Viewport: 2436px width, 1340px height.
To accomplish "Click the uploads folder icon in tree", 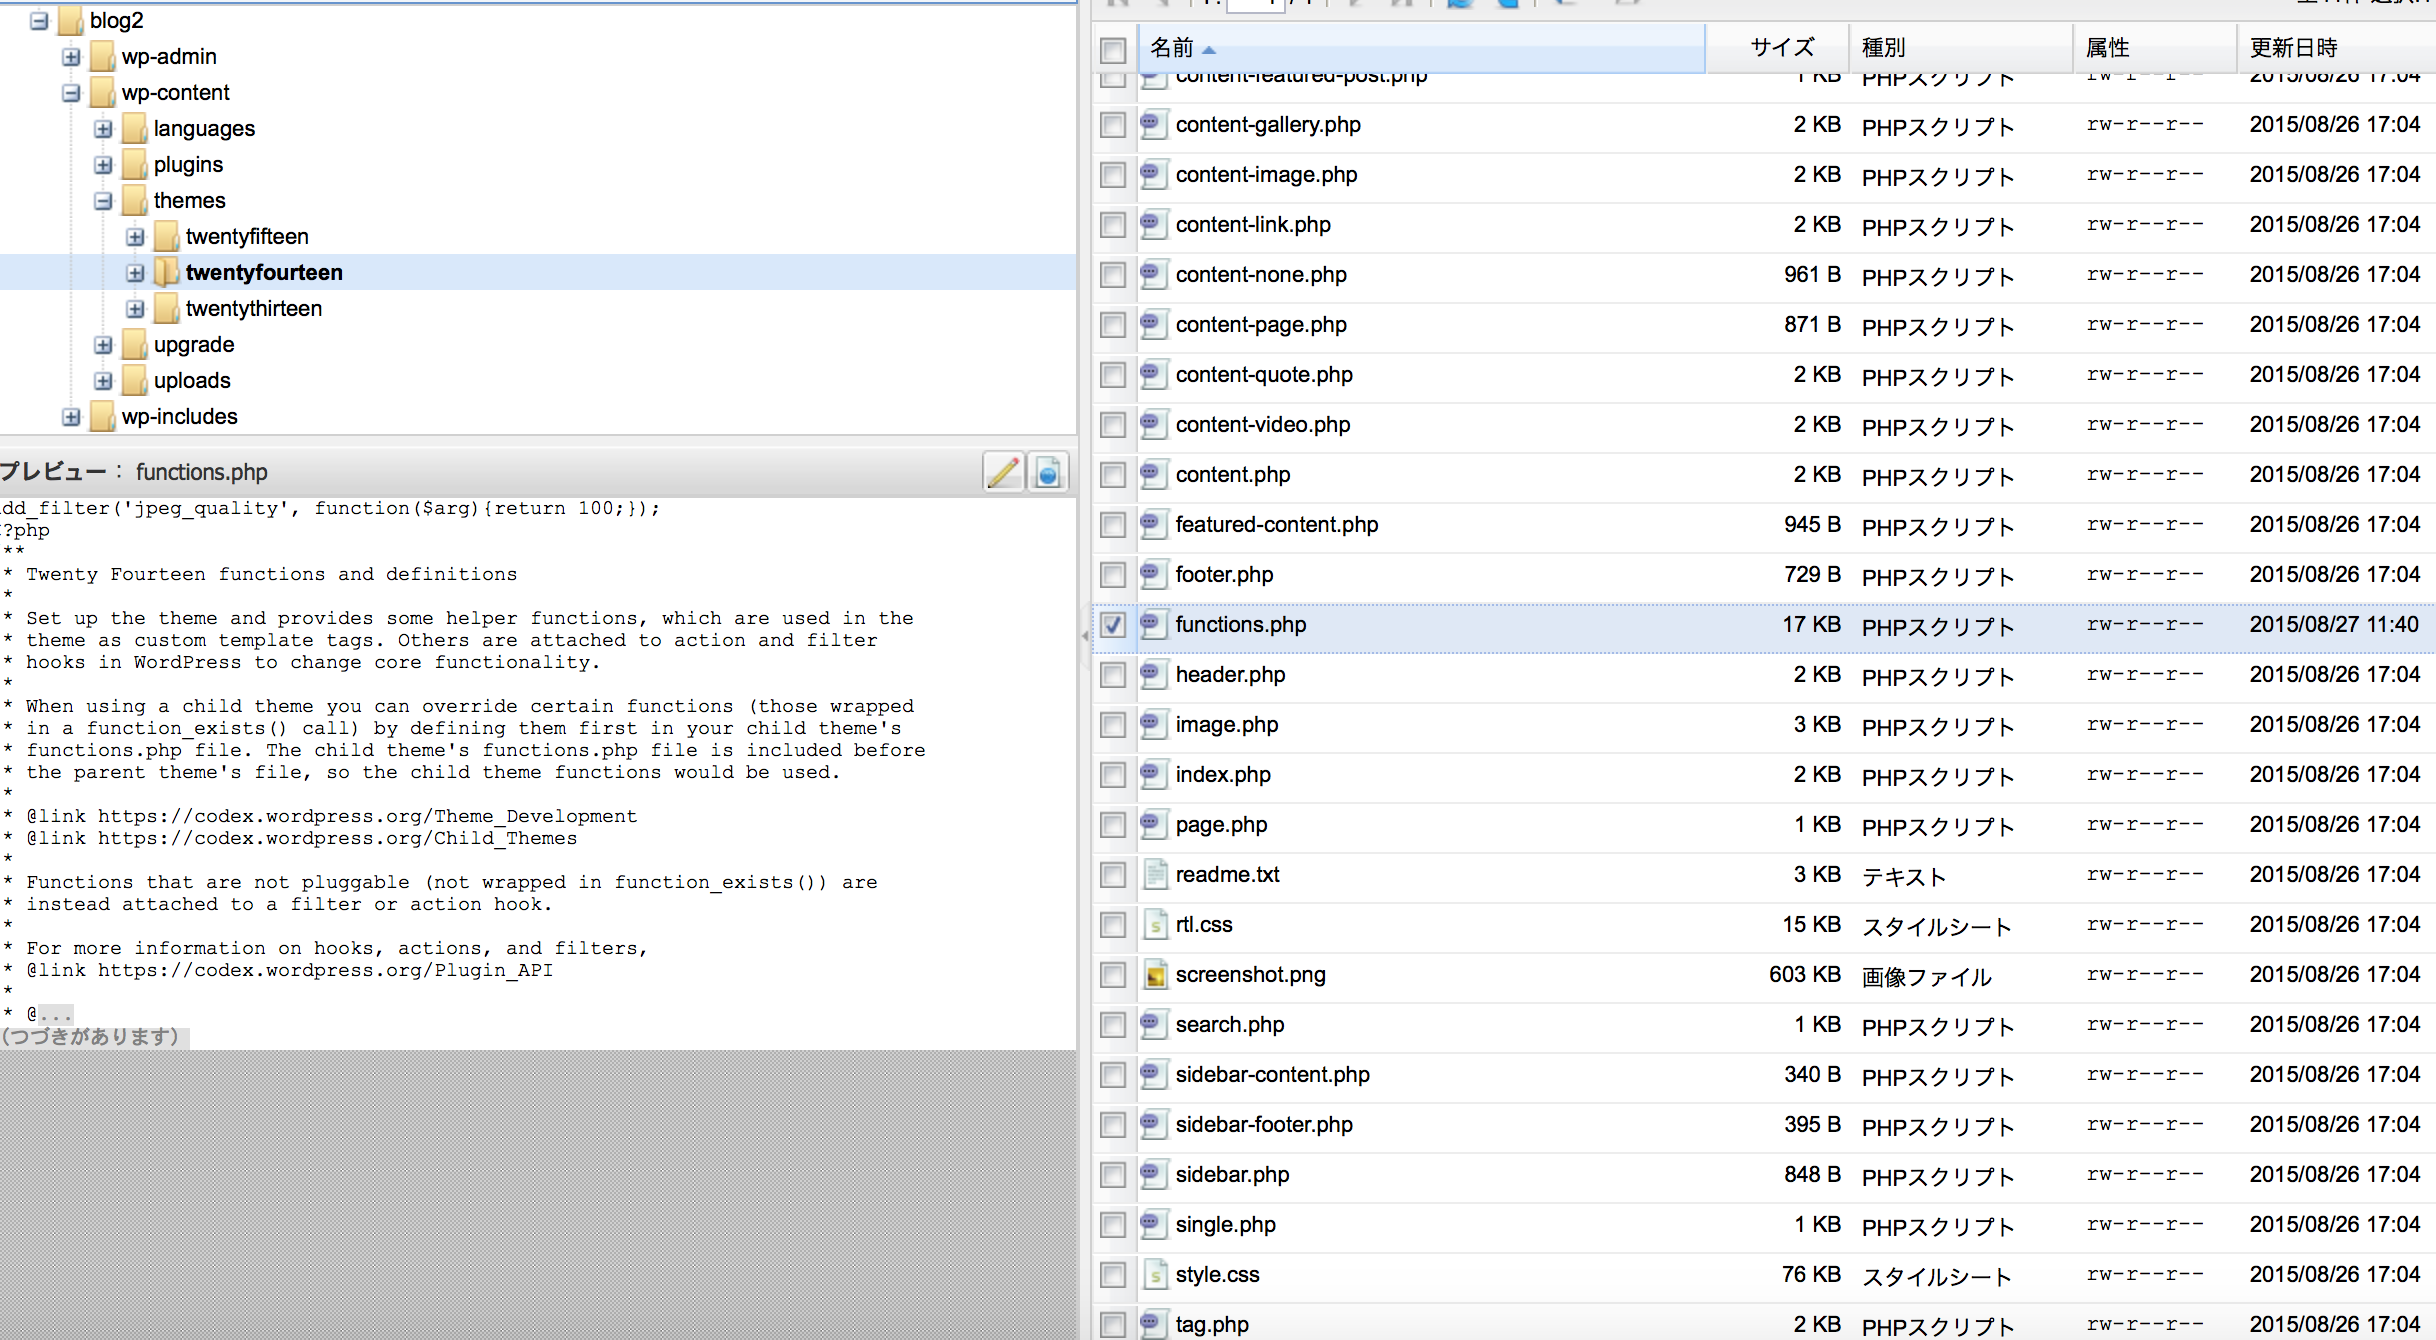I will (134, 380).
